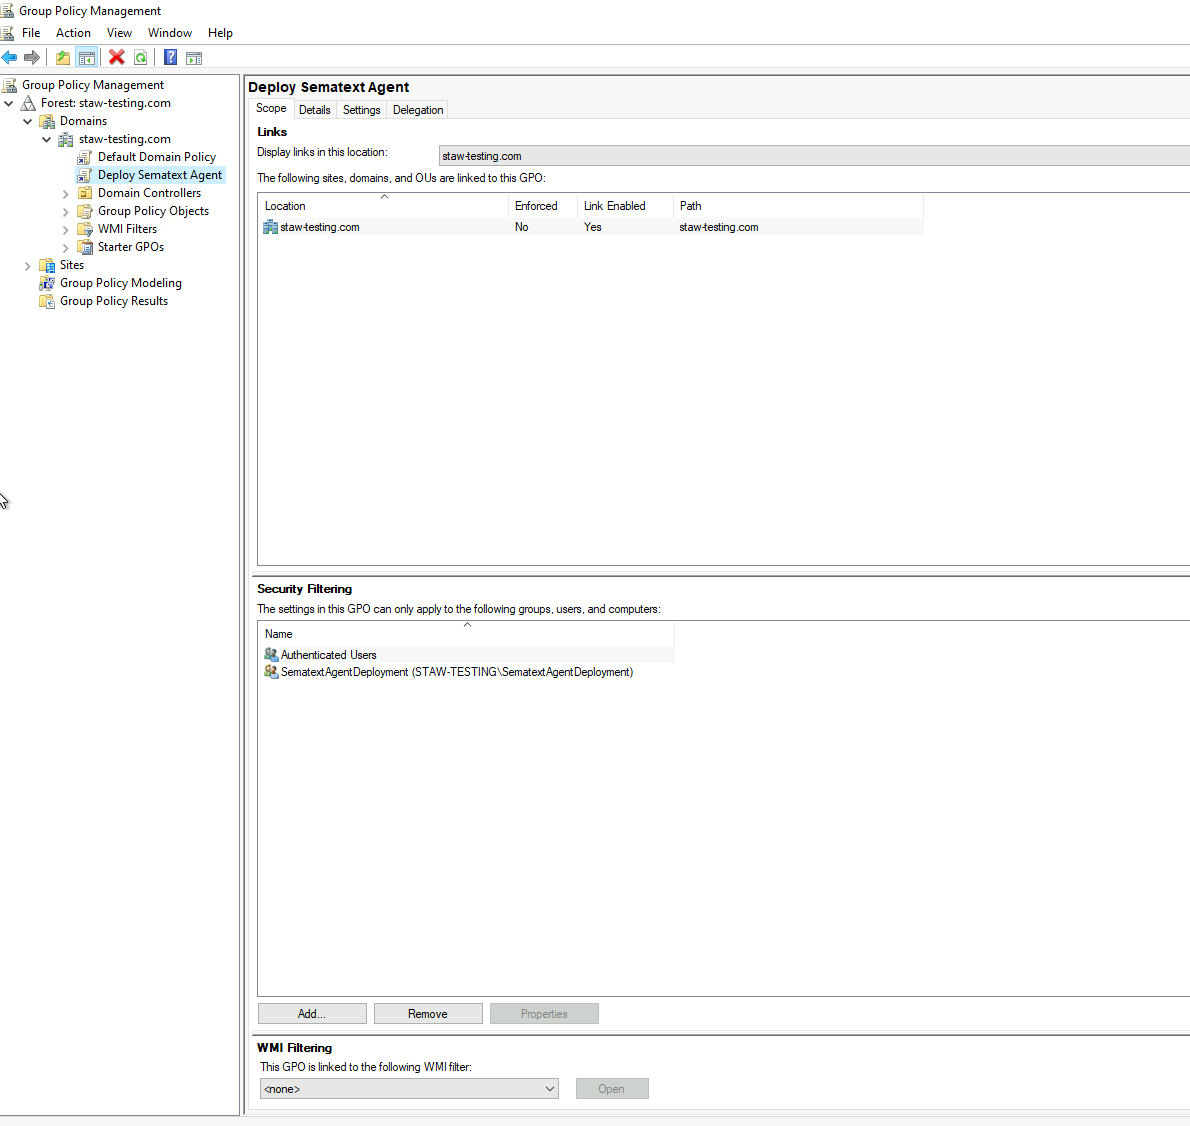The height and width of the screenshot is (1126, 1190).
Task: Expand the WMI Filters node
Action: [65, 230]
